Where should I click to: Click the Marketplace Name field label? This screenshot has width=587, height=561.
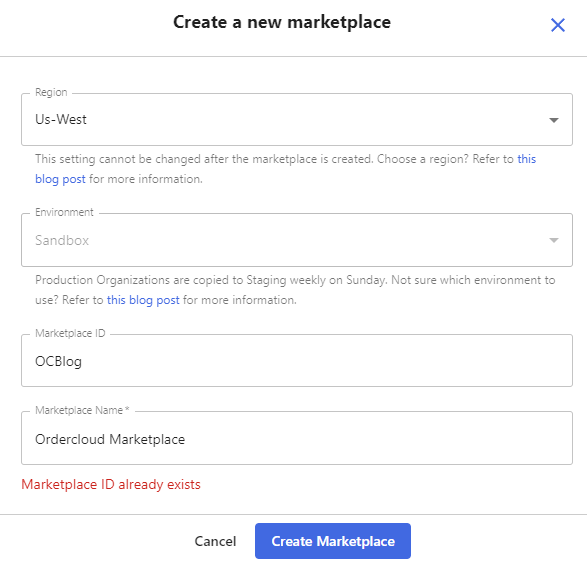tap(82, 410)
